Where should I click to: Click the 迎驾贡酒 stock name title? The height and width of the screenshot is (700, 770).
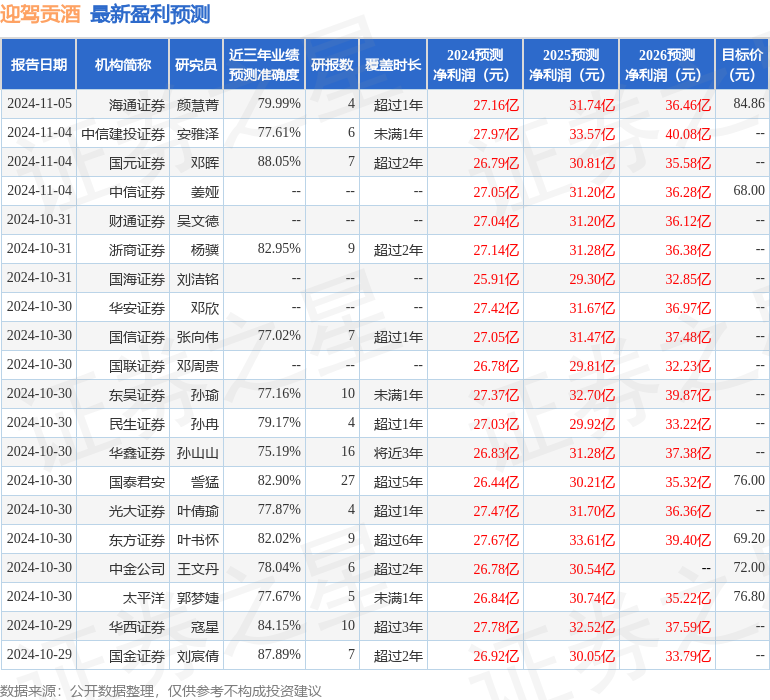click(x=41, y=14)
